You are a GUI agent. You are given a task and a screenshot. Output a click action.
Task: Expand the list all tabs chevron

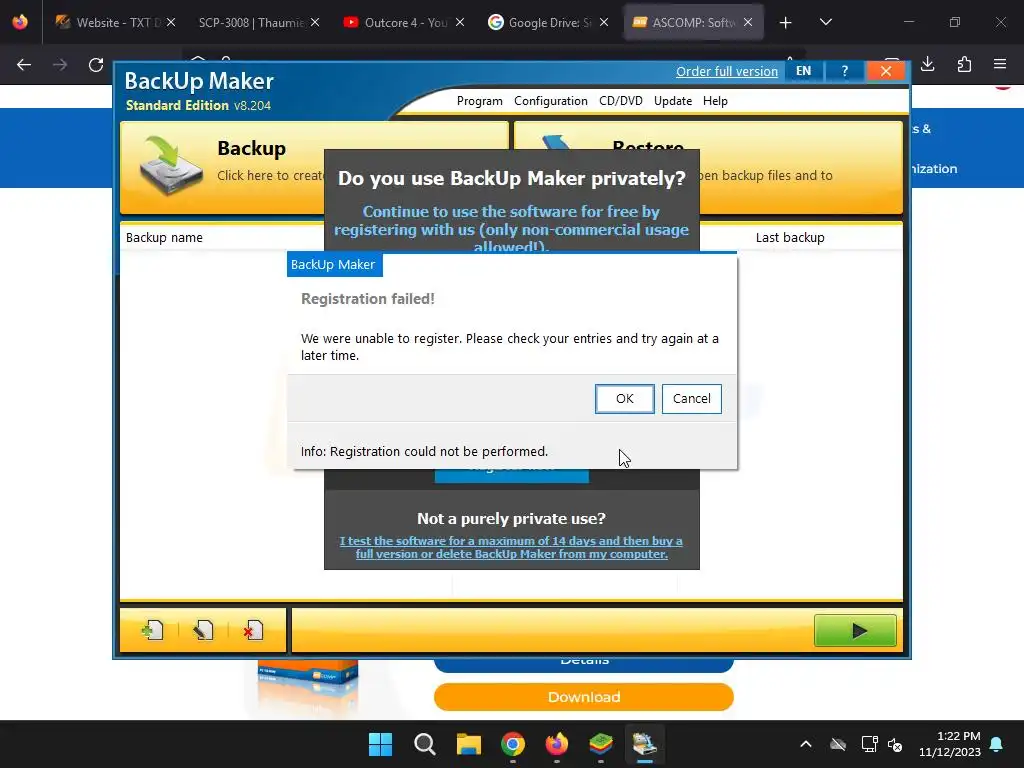[825, 22]
